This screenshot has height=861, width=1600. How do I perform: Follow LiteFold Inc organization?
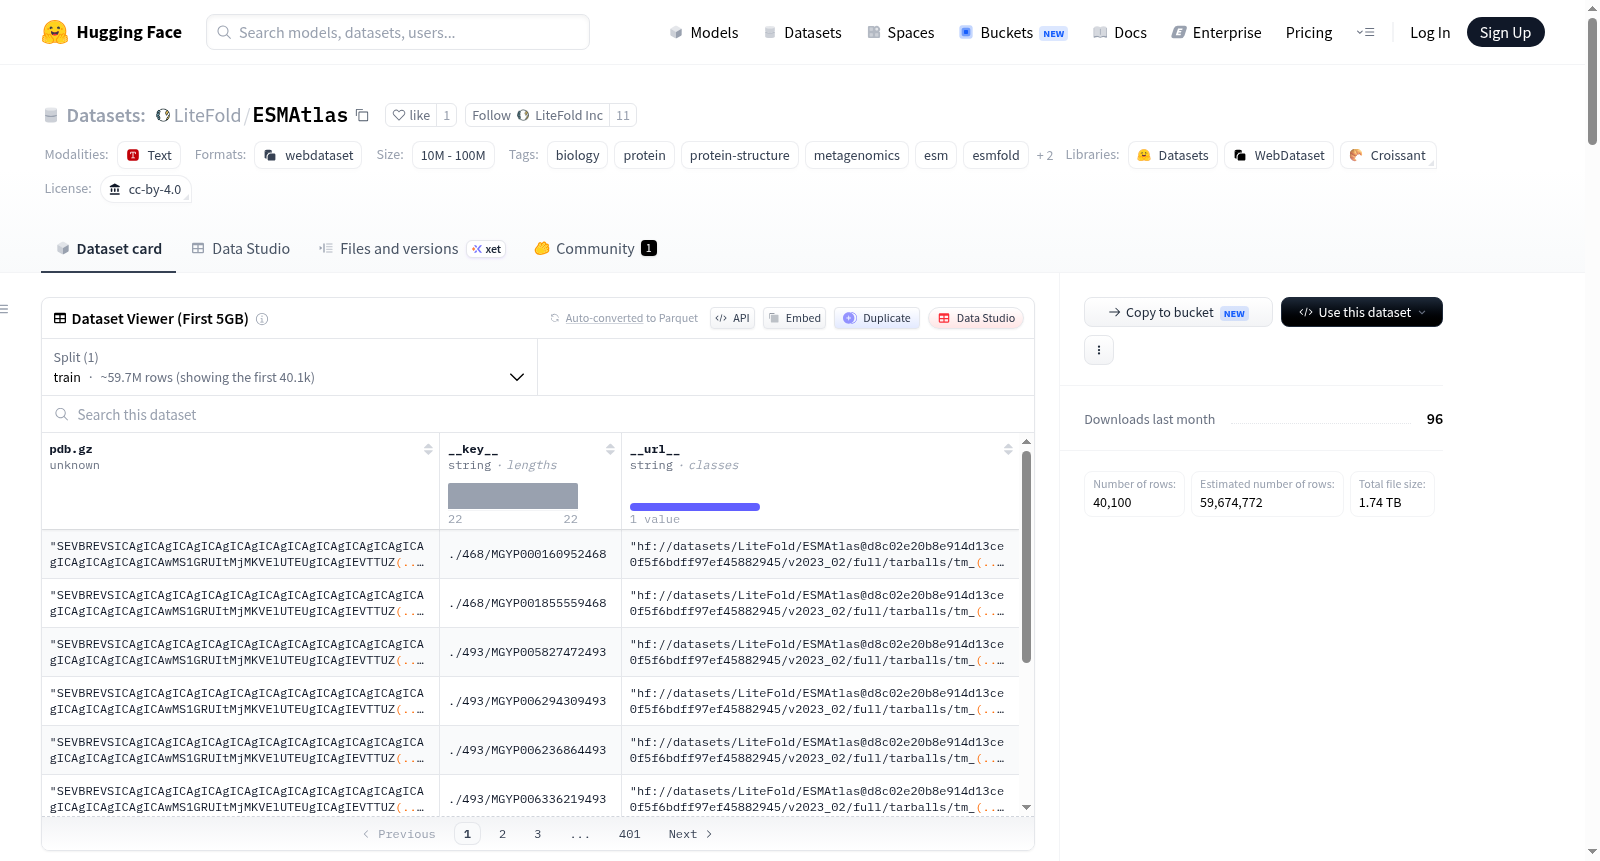(x=537, y=115)
